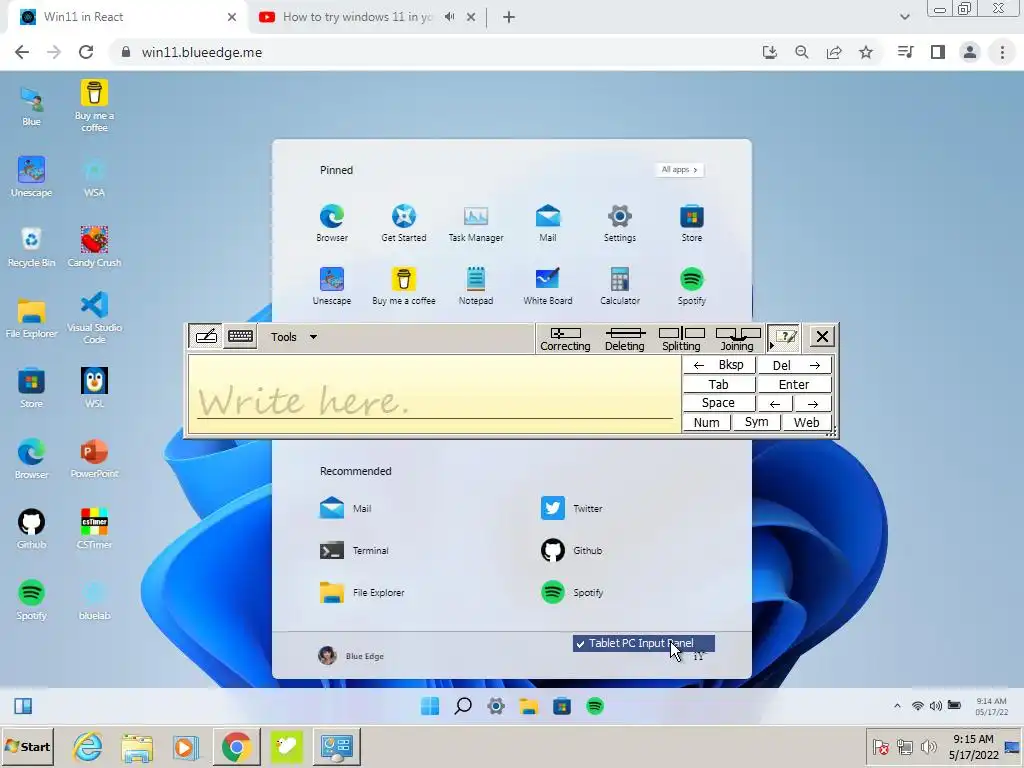Click the Del key
The image size is (1024, 768).
click(795, 365)
